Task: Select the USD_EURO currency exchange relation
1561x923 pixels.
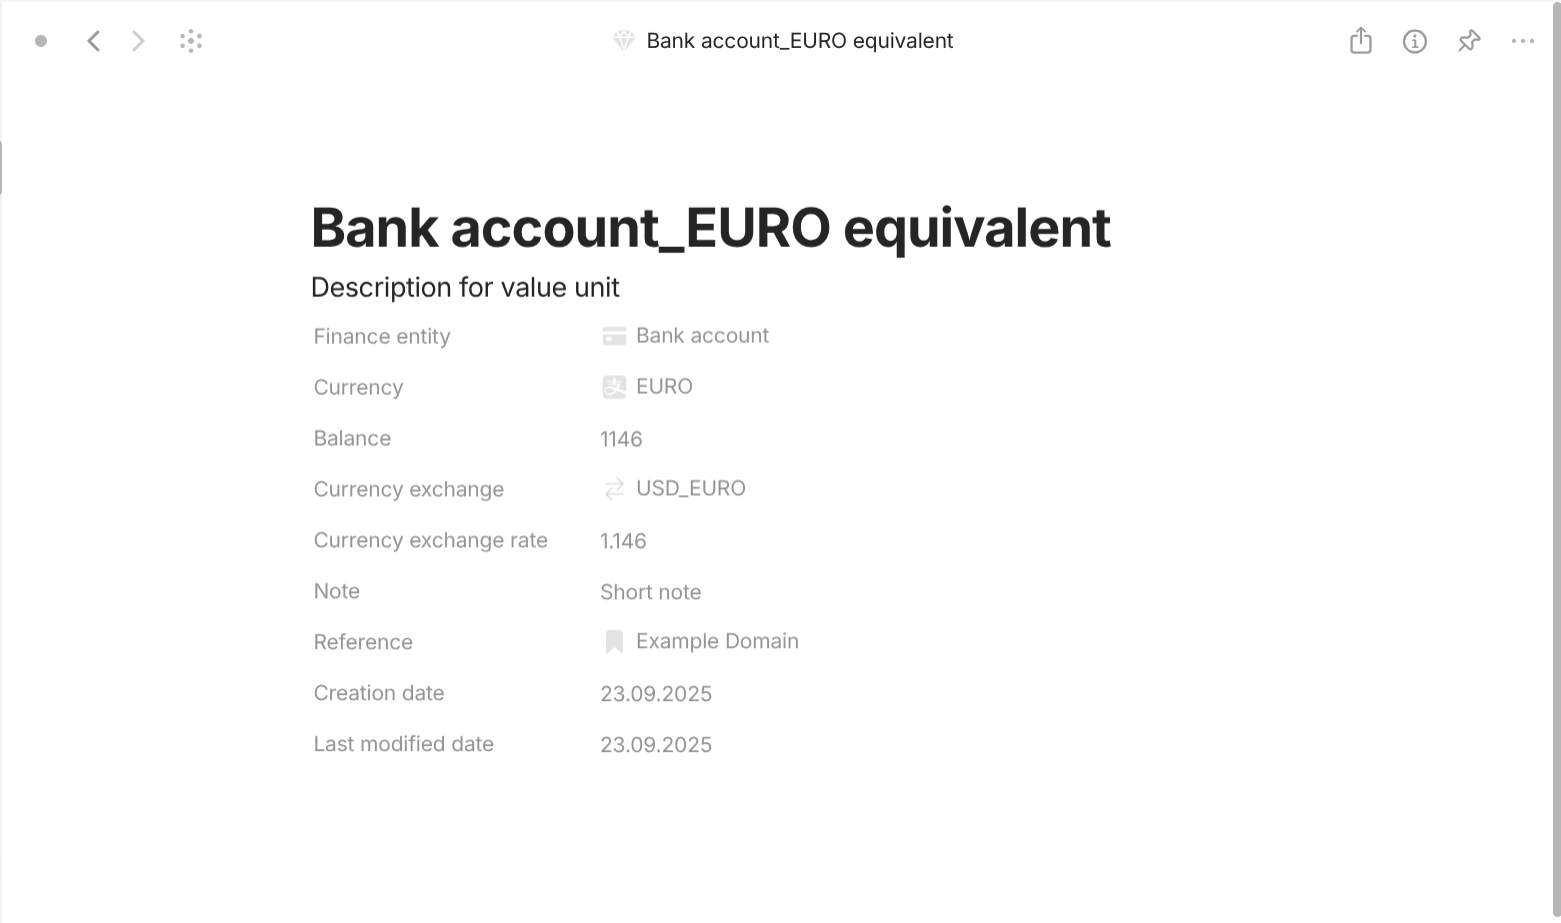Action: pos(691,488)
